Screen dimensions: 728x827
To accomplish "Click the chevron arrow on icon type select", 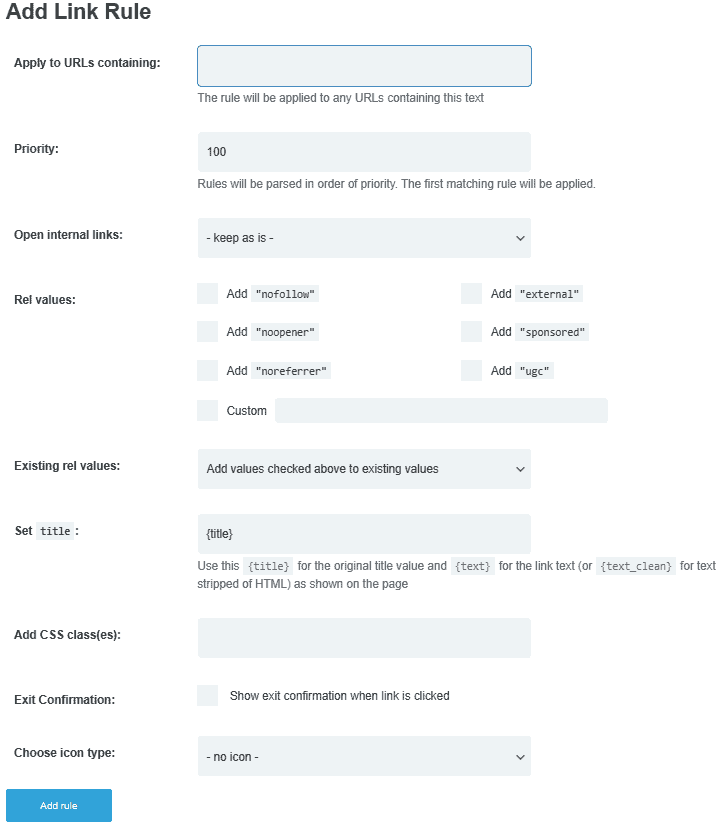I will point(520,757).
